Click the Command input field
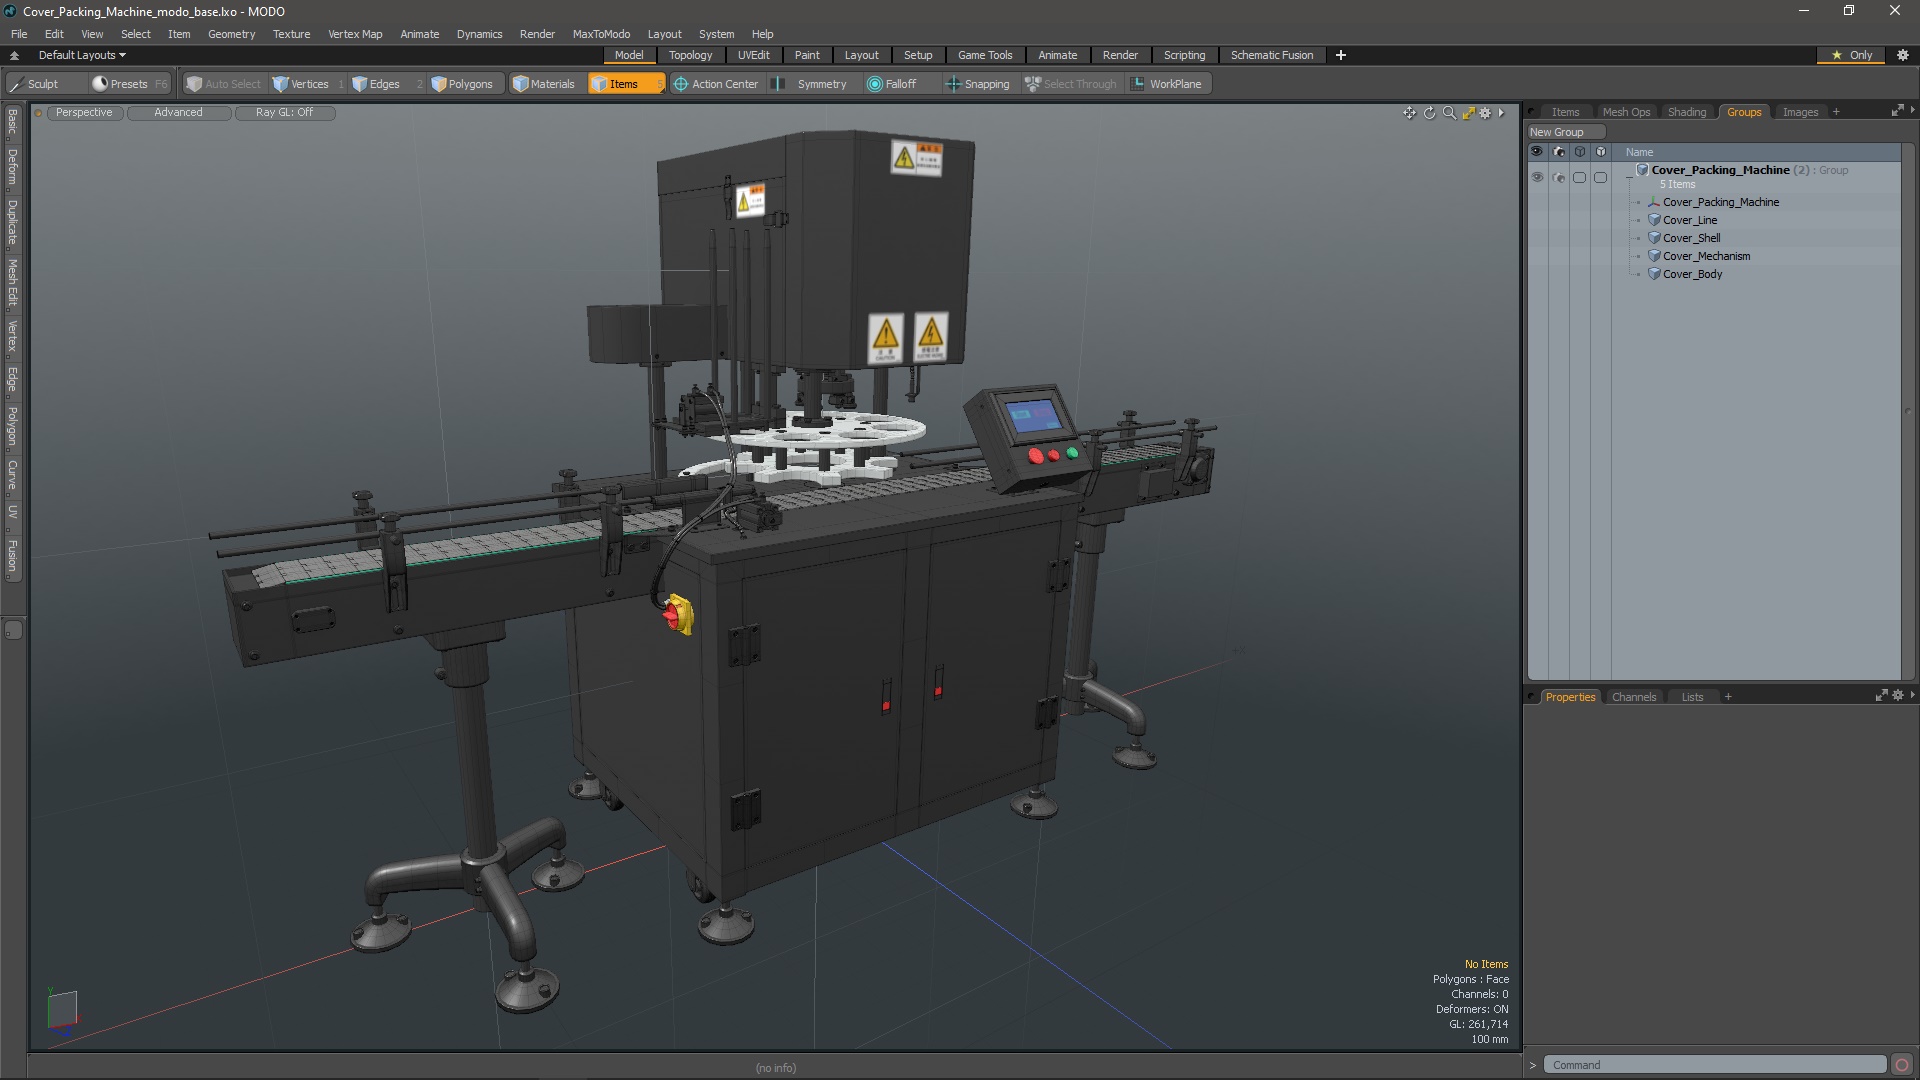 tap(1713, 1065)
